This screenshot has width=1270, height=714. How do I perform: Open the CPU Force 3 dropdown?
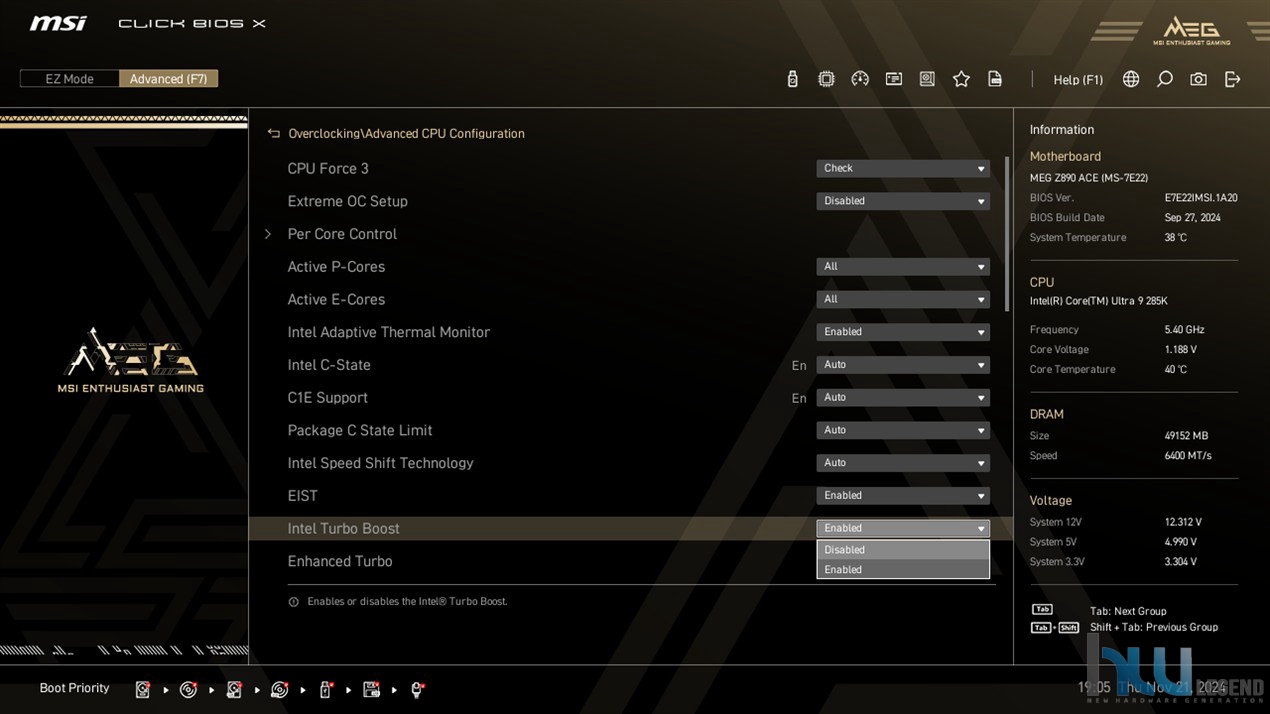pos(903,168)
